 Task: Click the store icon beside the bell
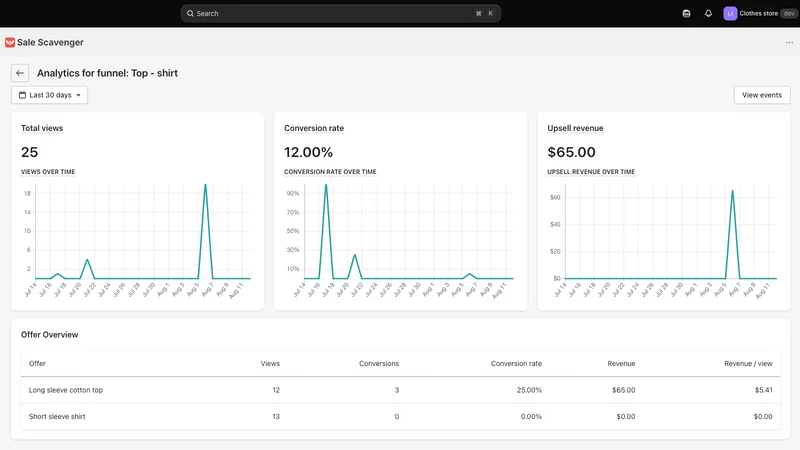pyautogui.click(x=686, y=13)
